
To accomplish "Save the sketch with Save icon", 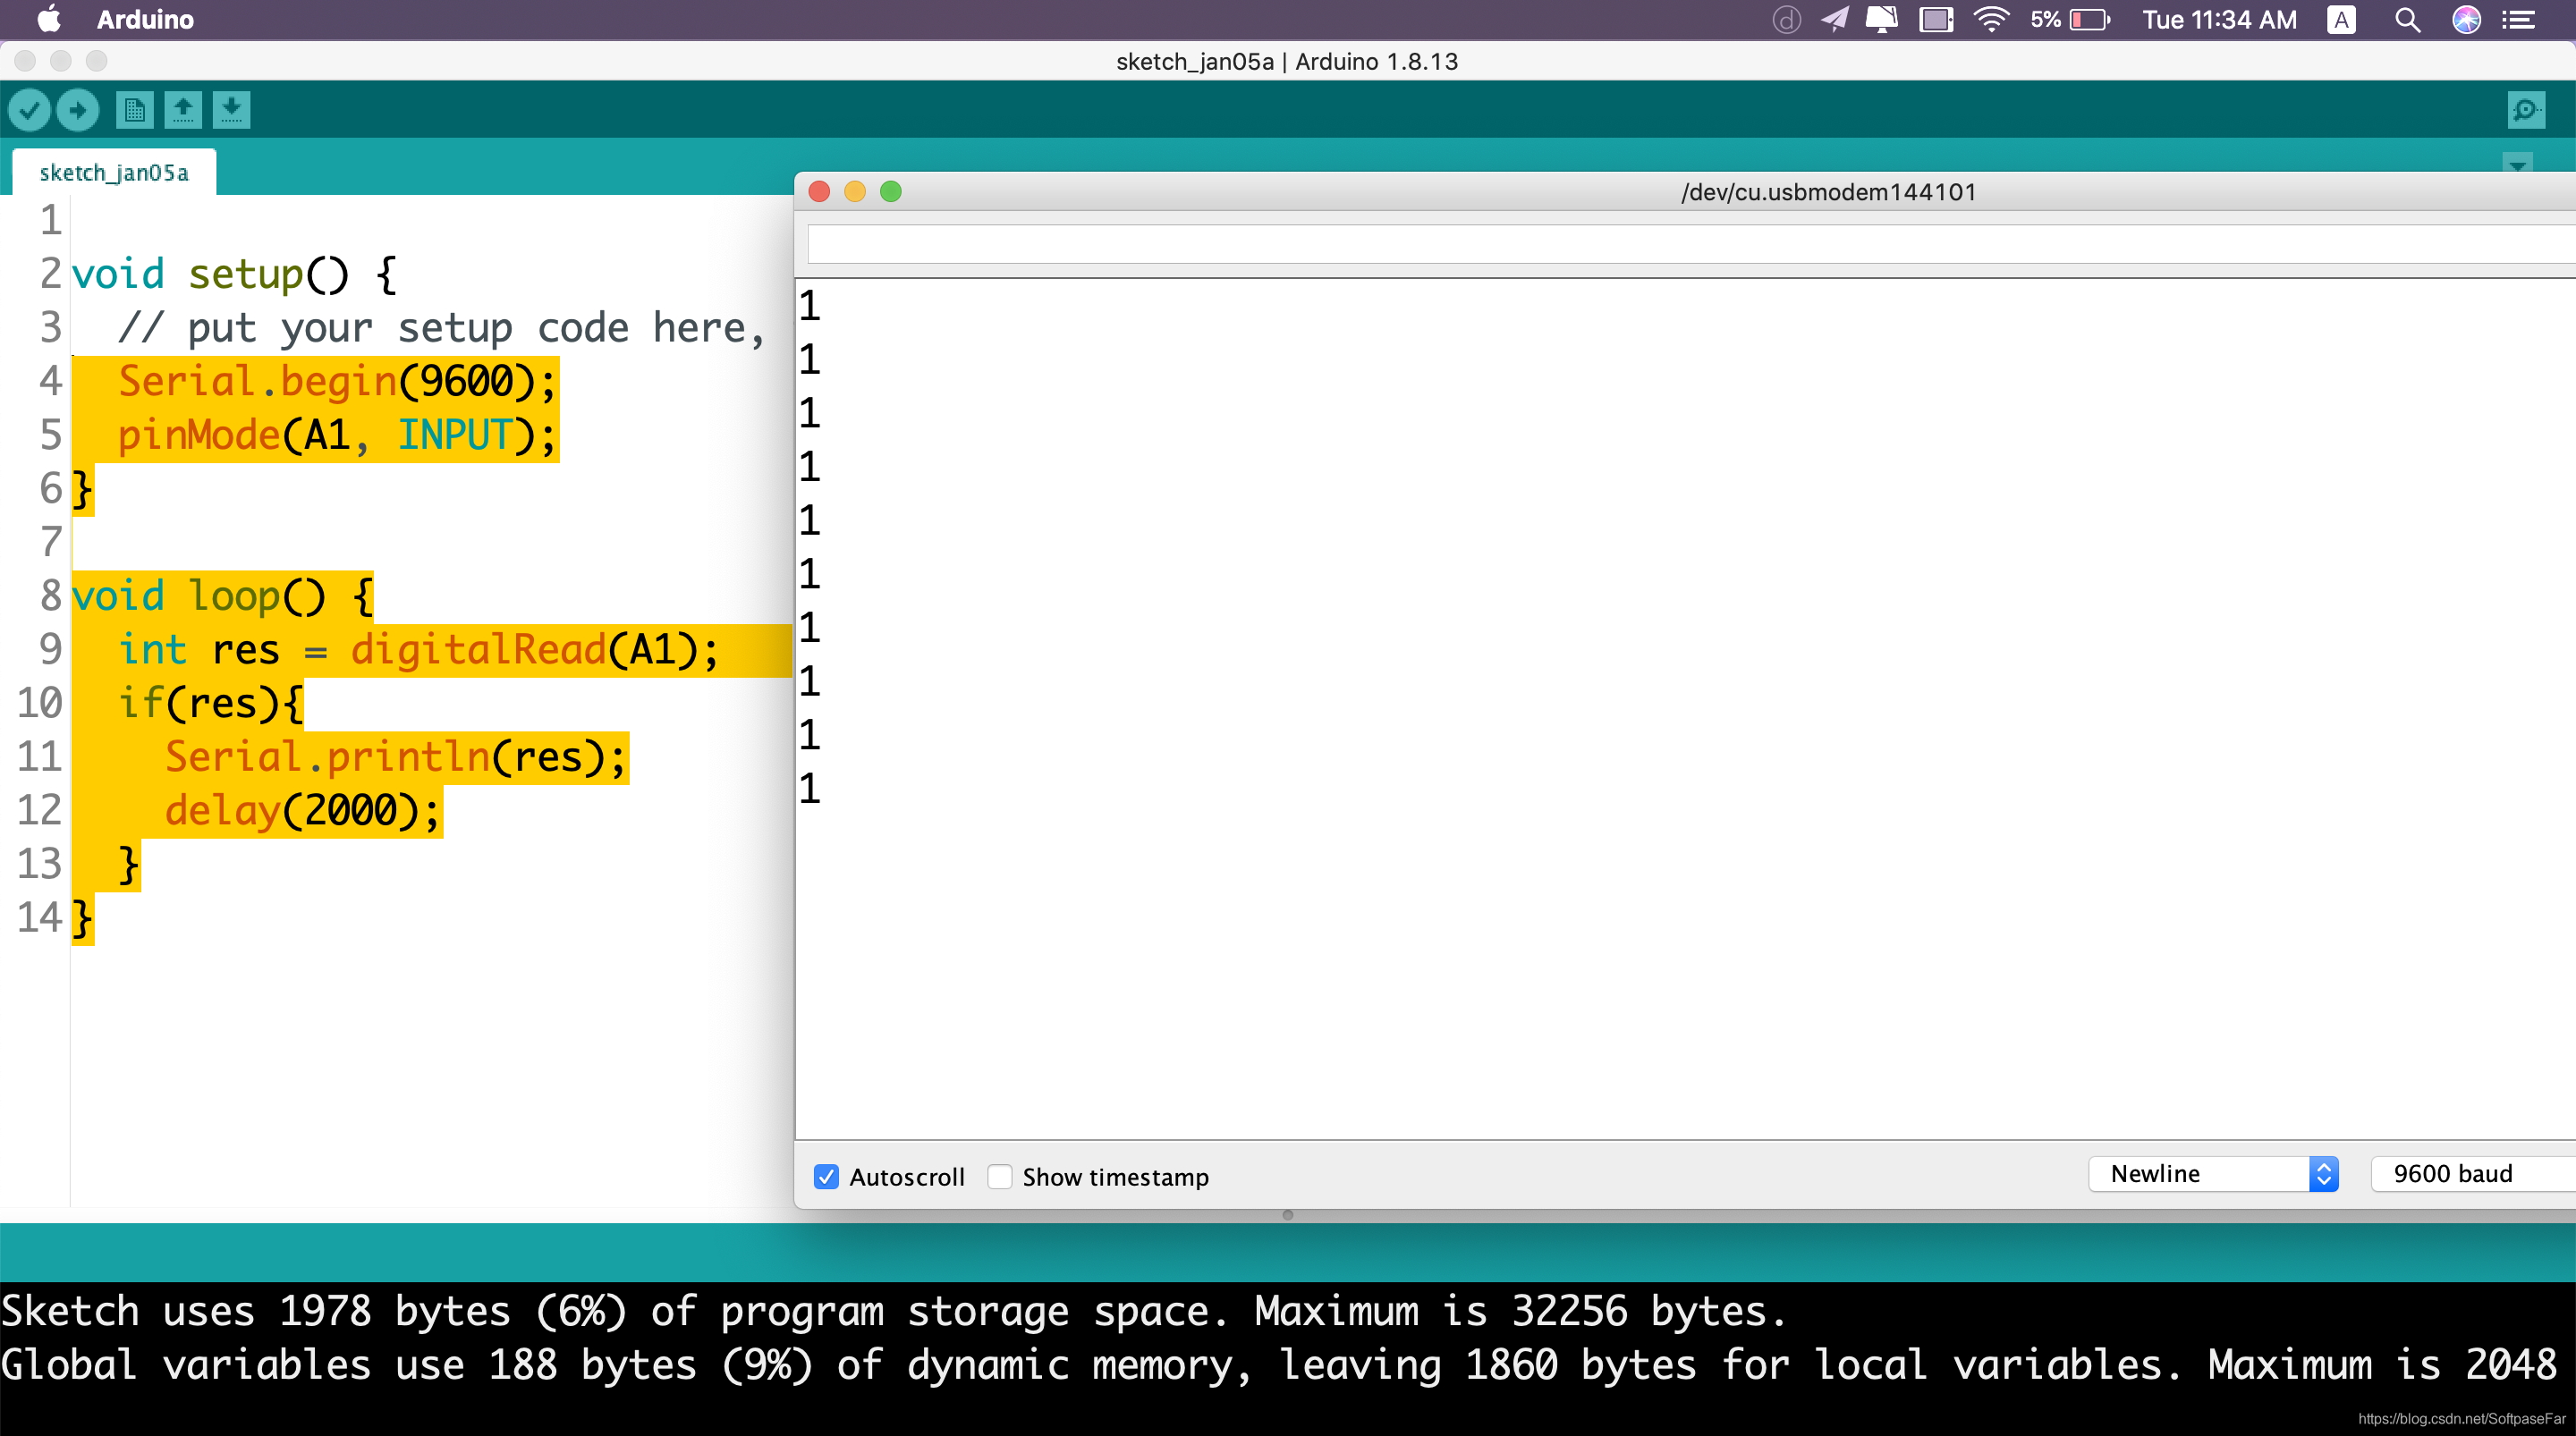I will point(231,110).
